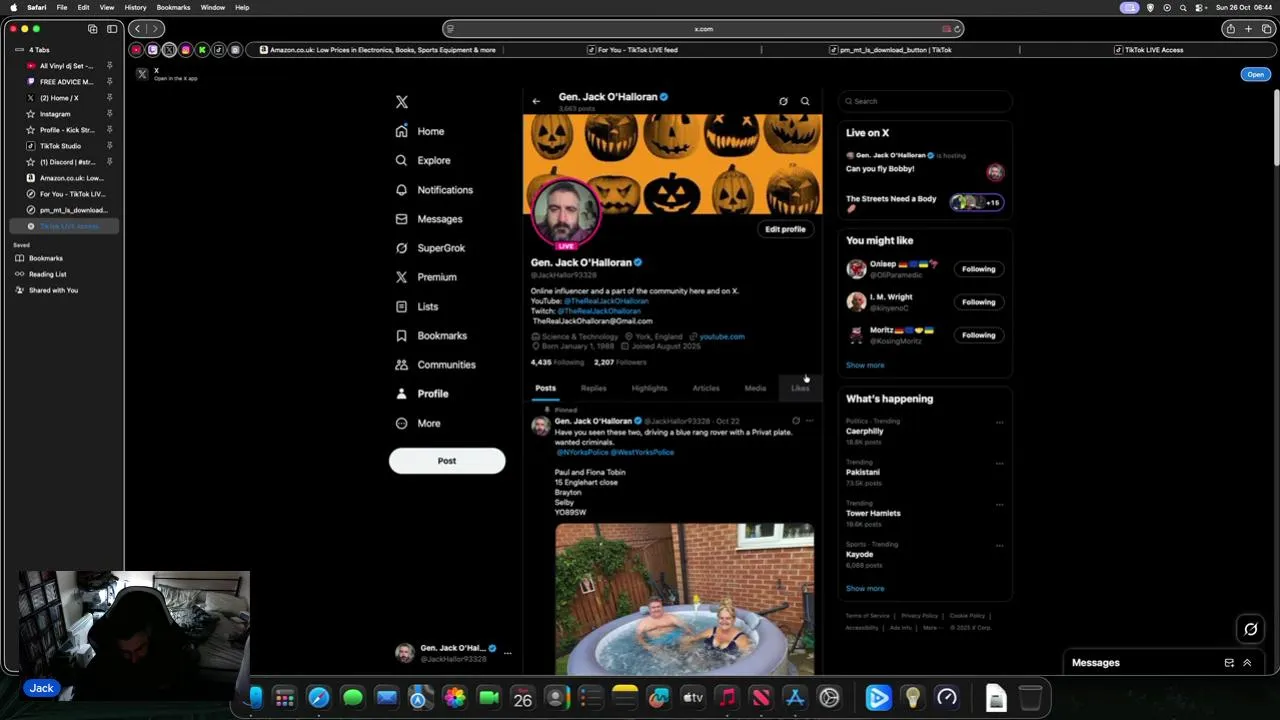Open Photos app in Dock
This screenshot has height=720, width=1280.
tap(455, 698)
